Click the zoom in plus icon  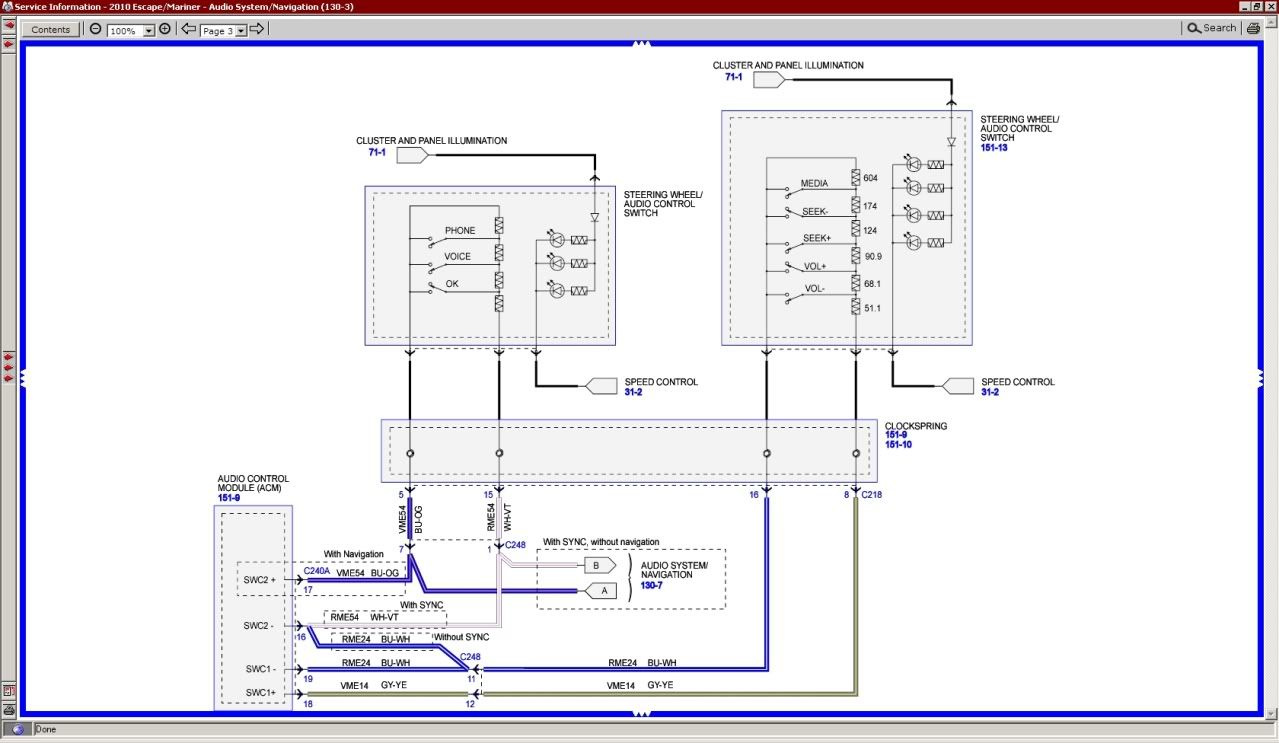pyautogui.click(x=165, y=29)
